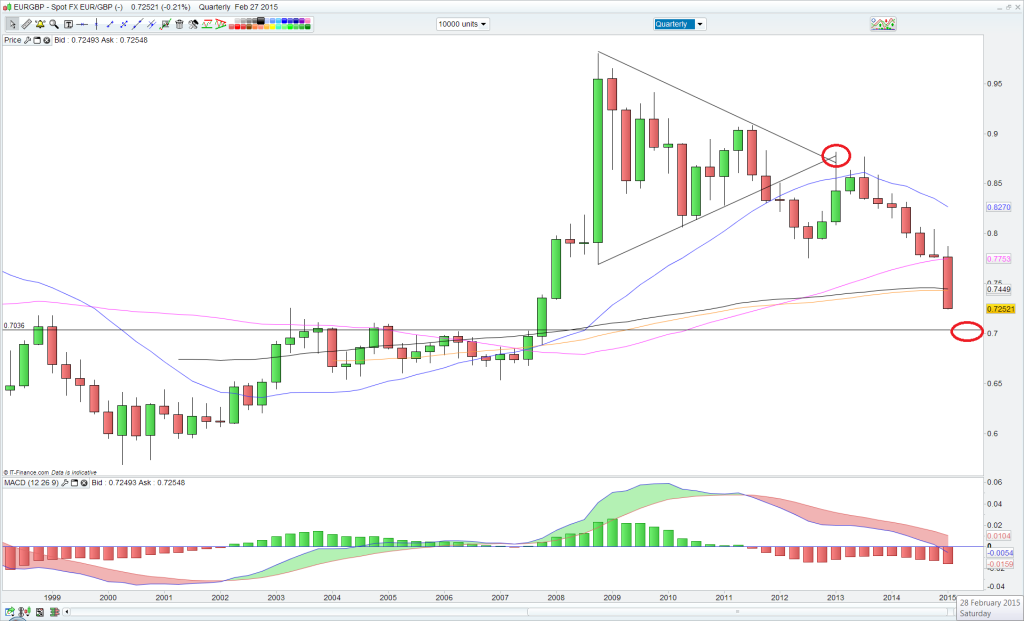1024x621 pixels.
Task: Pick the black color swatch
Action: [261, 22]
